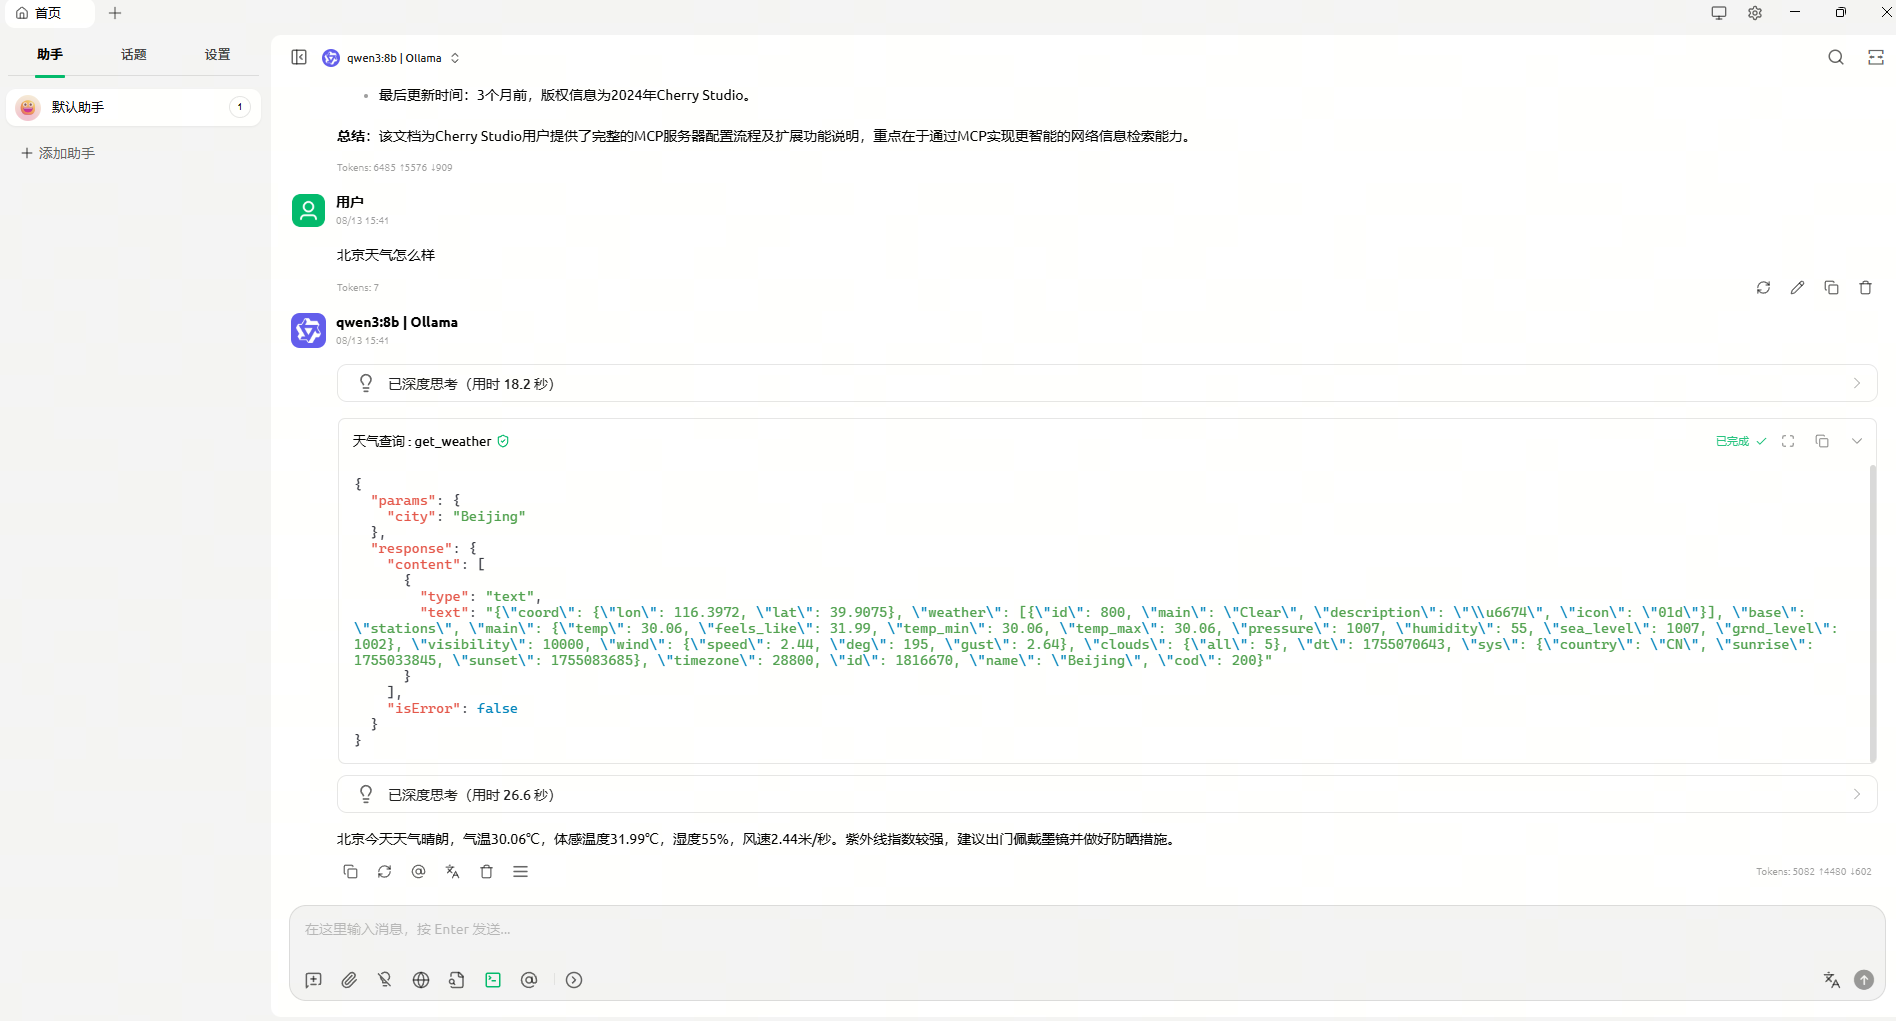
Task: Translate the assistant's weather reply
Action: [x=452, y=872]
